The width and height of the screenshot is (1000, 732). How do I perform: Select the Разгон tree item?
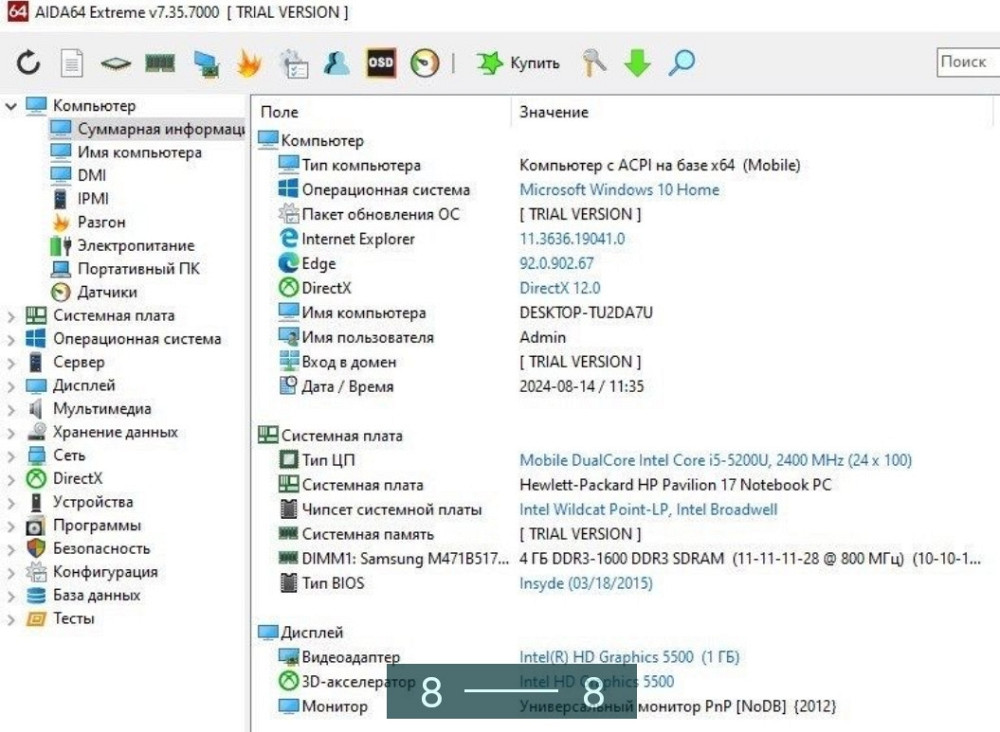pos(101,222)
